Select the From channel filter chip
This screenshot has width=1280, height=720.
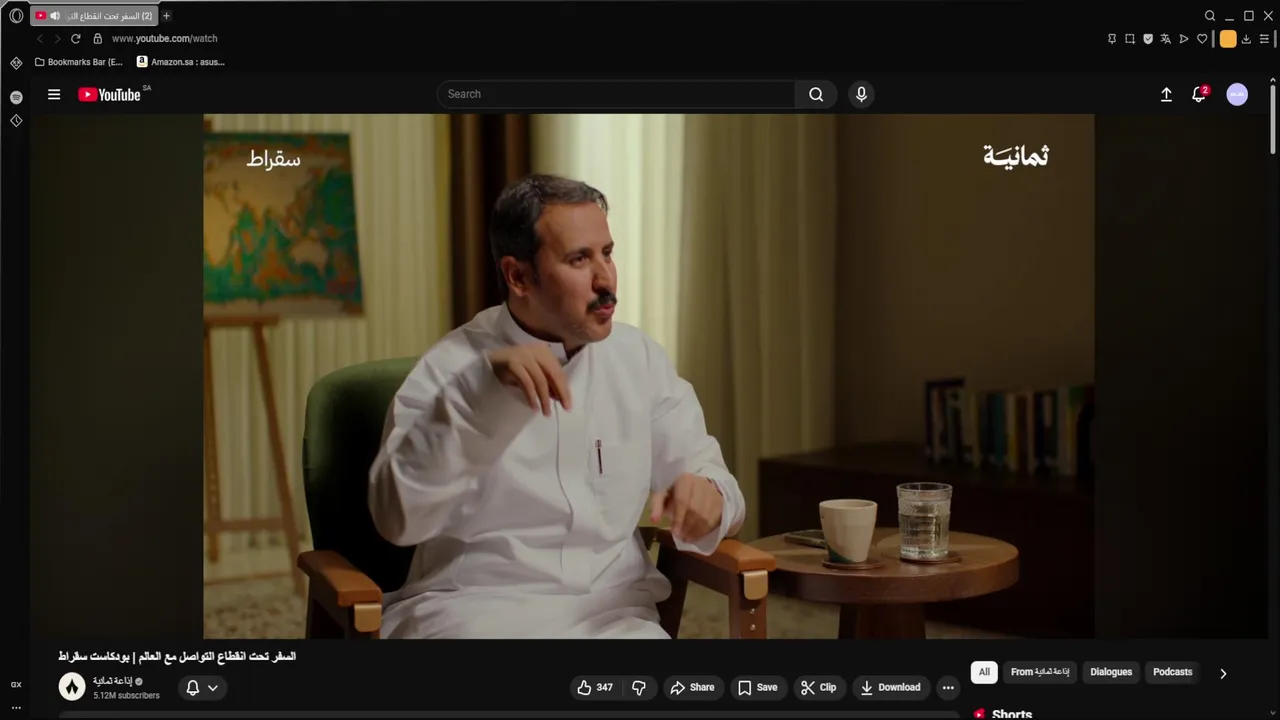coord(1040,672)
